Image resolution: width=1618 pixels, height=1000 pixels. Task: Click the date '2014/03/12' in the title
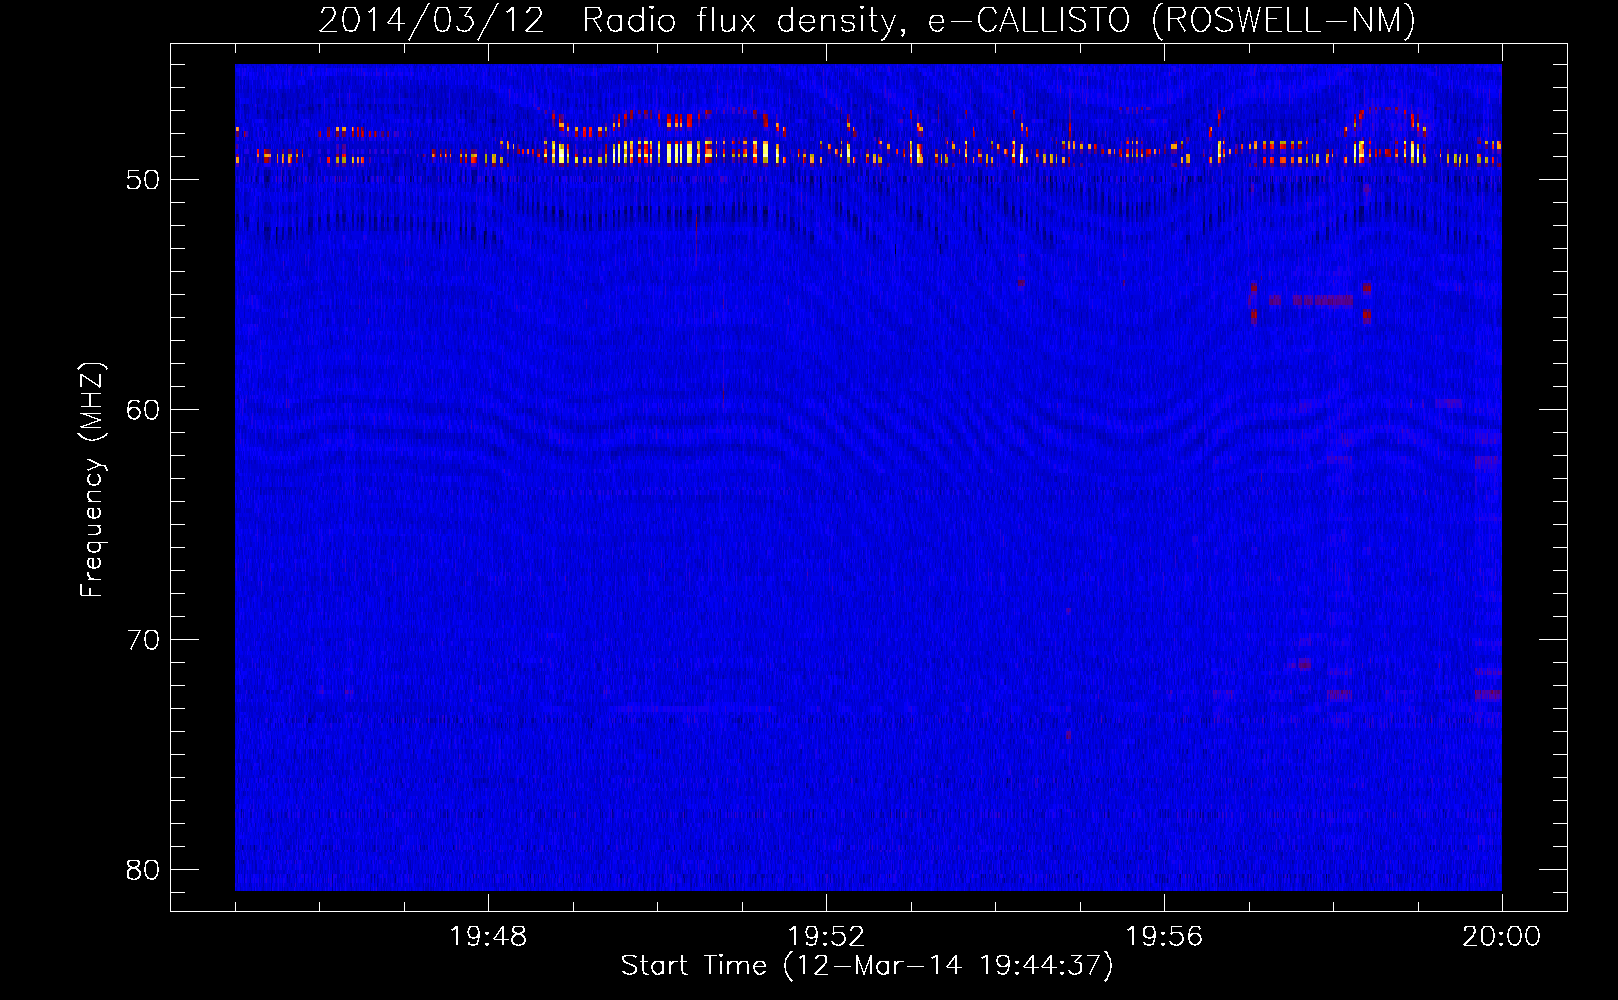point(432,21)
